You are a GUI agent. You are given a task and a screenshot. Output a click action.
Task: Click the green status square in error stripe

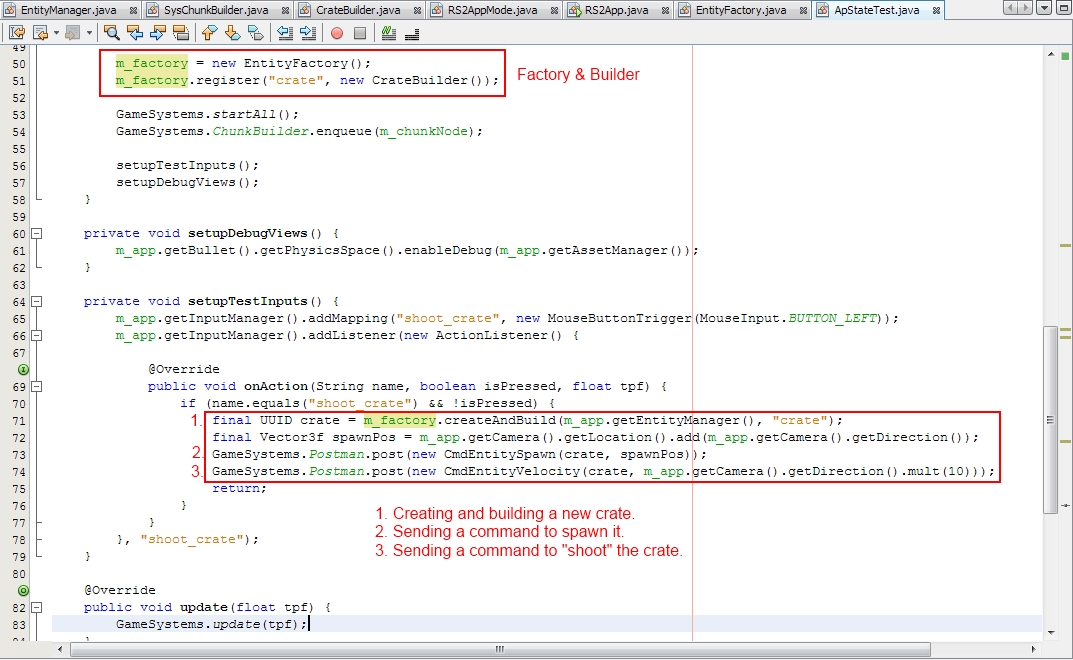click(x=1065, y=55)
